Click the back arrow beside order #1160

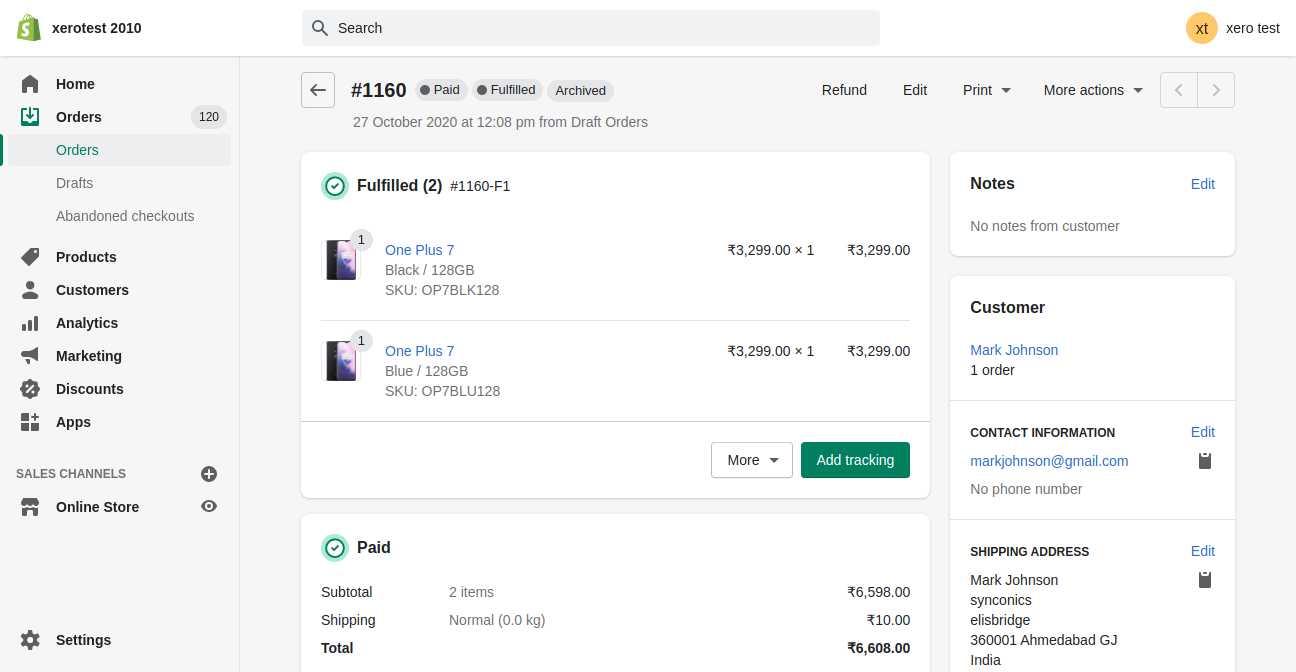pos(318,90)
